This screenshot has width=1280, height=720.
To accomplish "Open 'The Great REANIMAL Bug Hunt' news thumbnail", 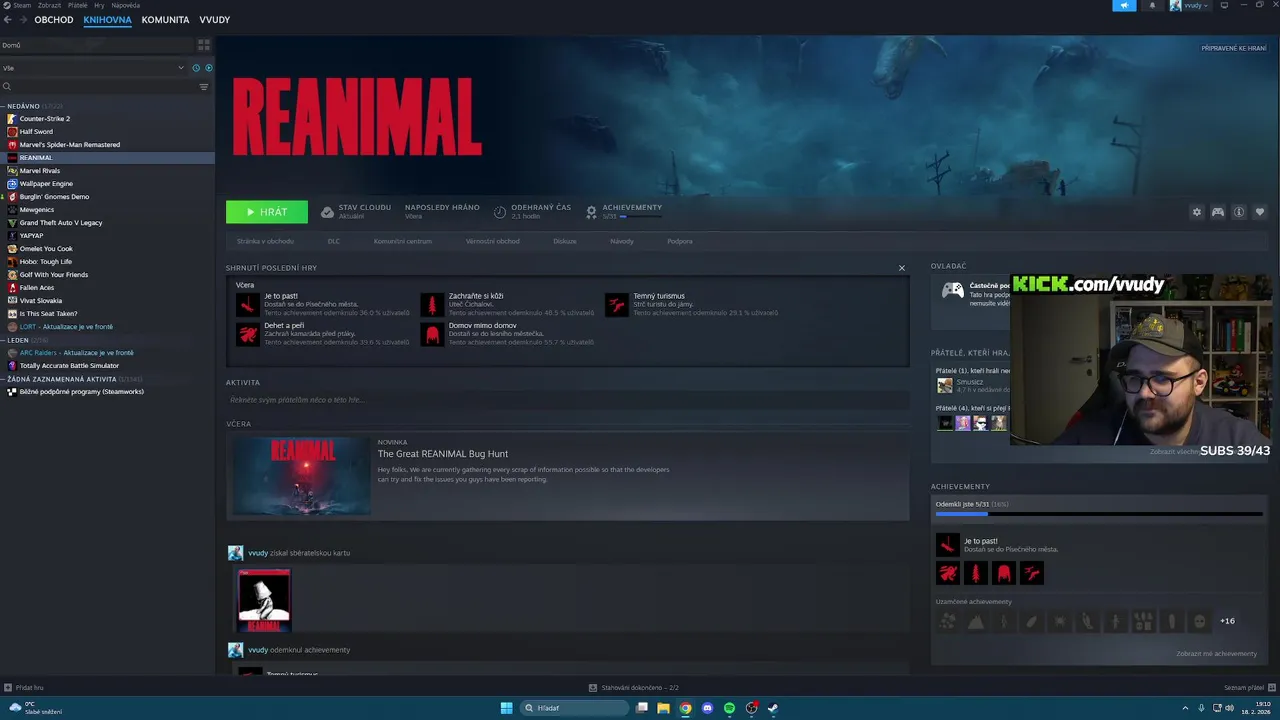I will [x=302, y=475].
